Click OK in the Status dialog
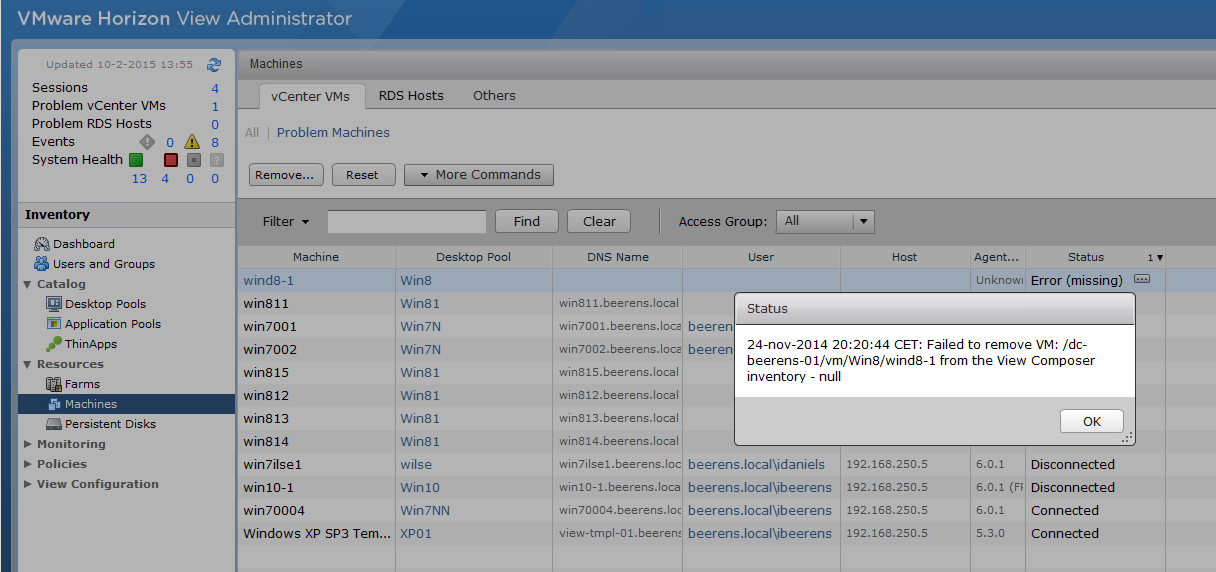 point(1092,422)
